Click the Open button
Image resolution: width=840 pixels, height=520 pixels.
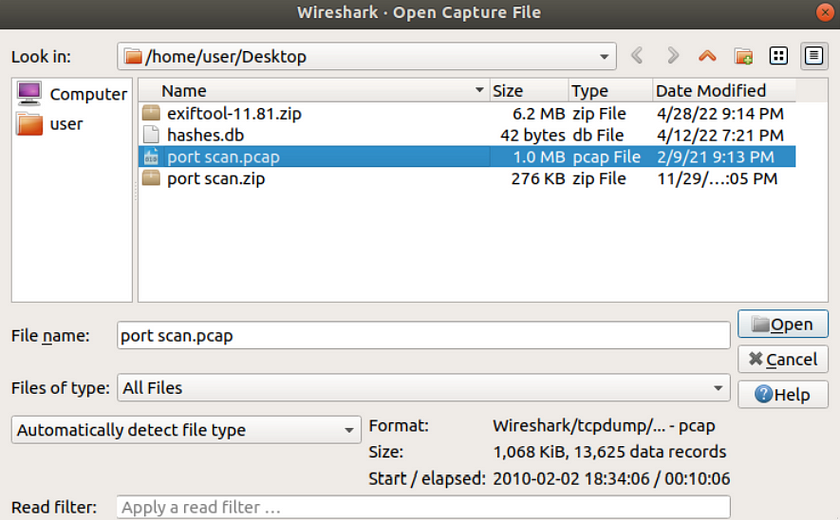[x=783, y=324]
